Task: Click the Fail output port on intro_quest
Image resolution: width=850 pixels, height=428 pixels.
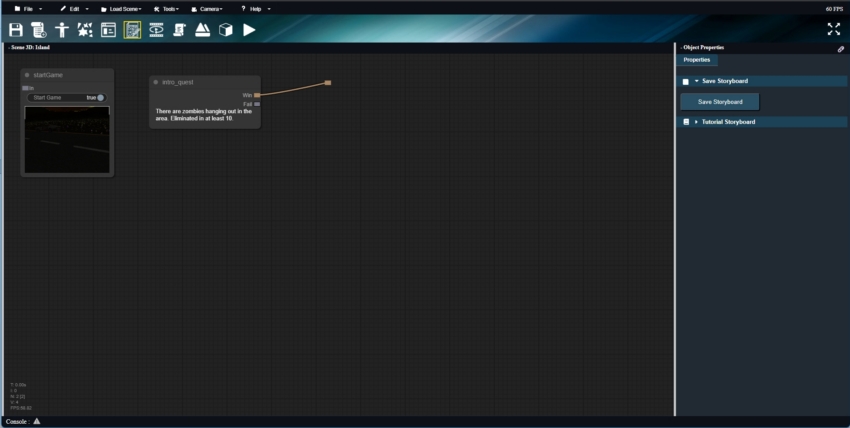Action: tap(257, 104)
